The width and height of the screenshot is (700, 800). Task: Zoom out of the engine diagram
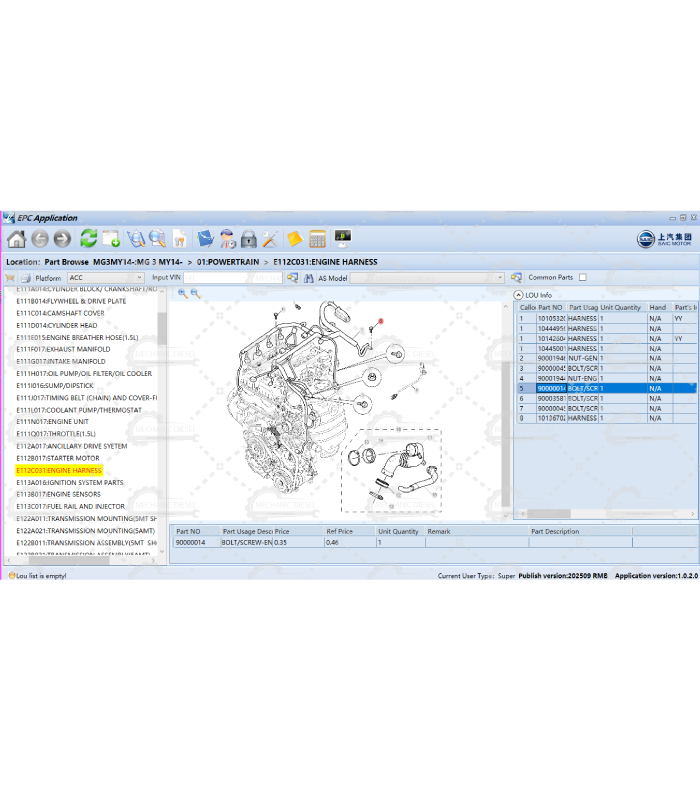coord(196,294)
